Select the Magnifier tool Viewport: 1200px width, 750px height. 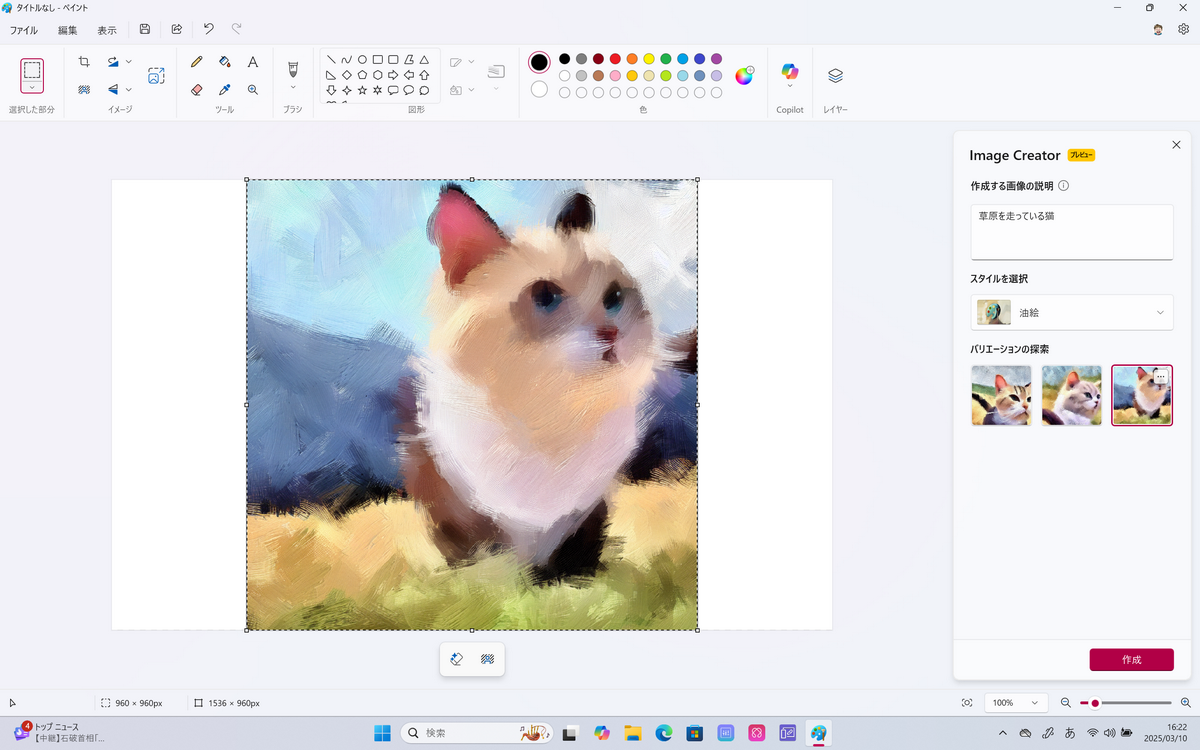tap(253, 89)
